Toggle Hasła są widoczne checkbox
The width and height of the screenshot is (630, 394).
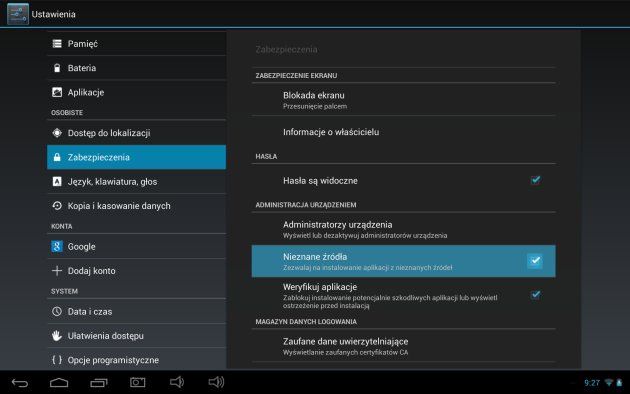pyautogui.click(x=535, y=180)
